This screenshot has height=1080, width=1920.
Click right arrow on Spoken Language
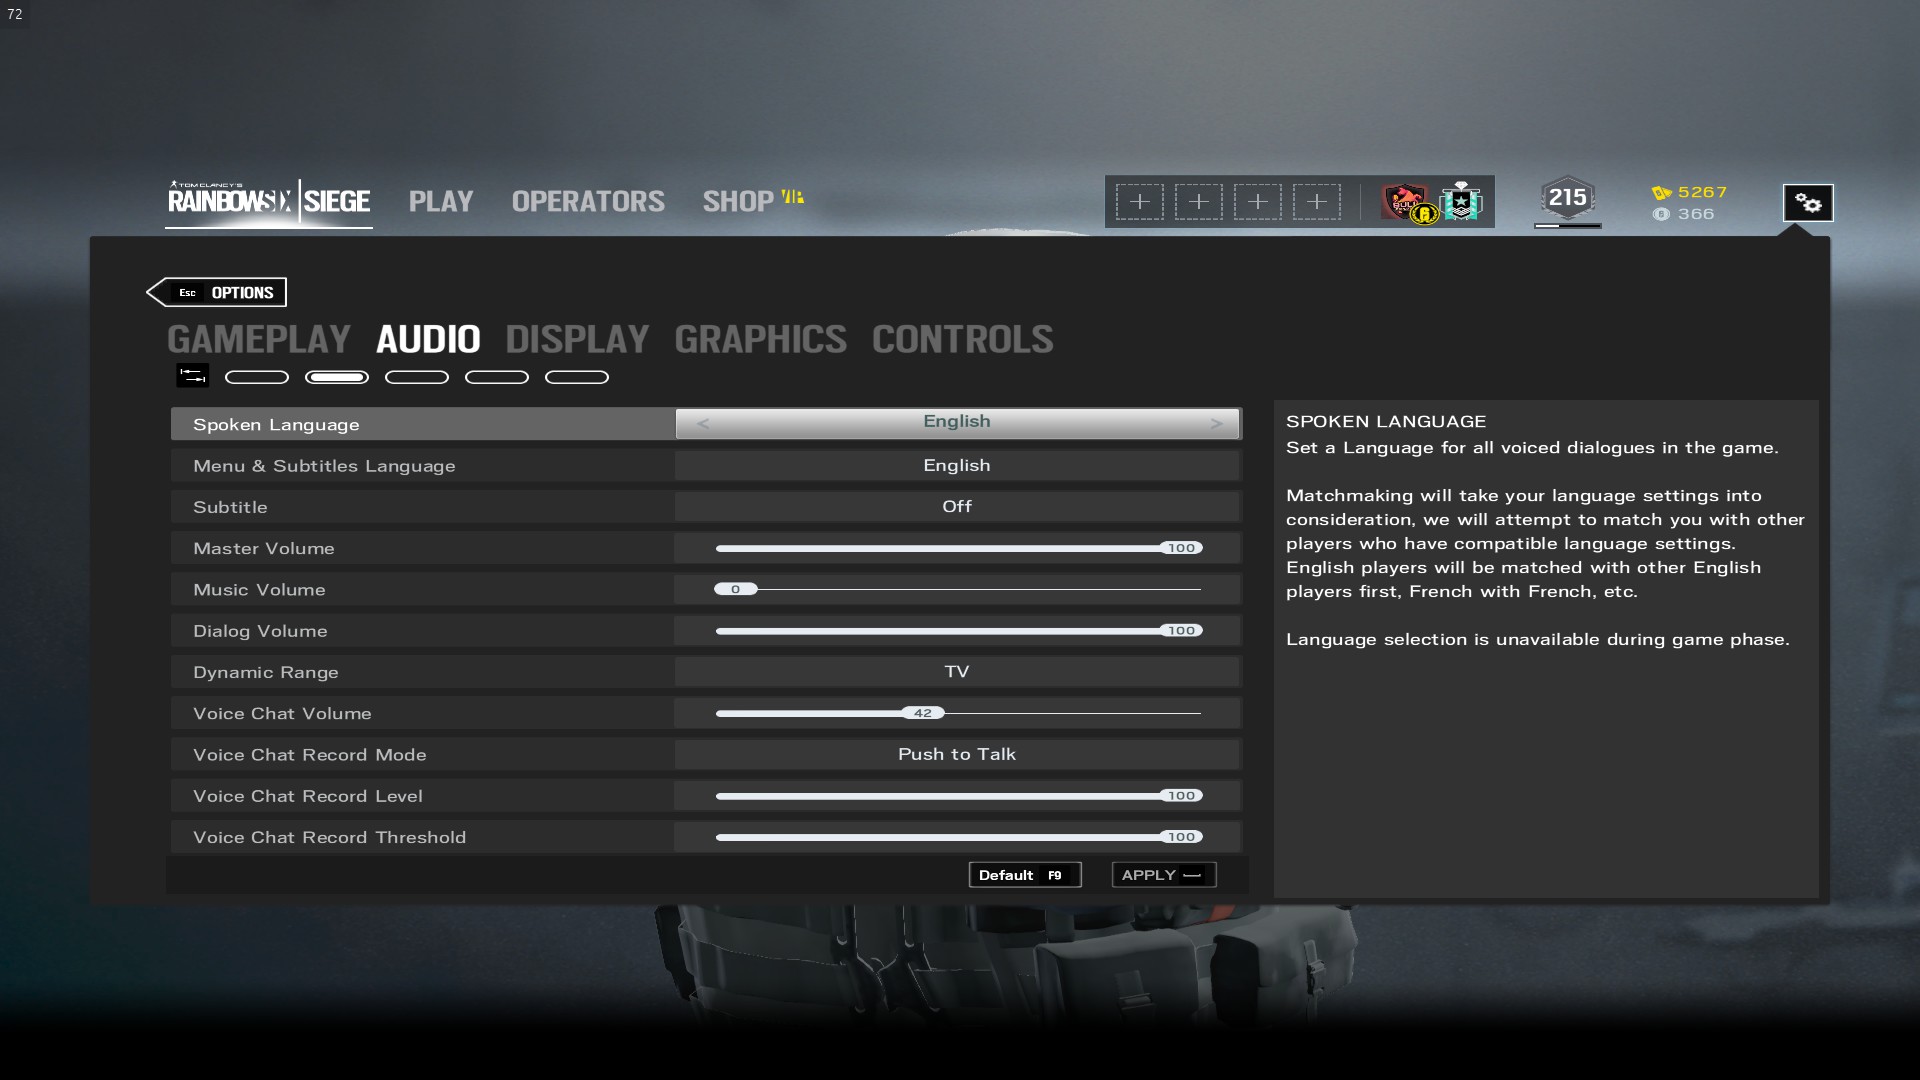[x=1216, y=424]
